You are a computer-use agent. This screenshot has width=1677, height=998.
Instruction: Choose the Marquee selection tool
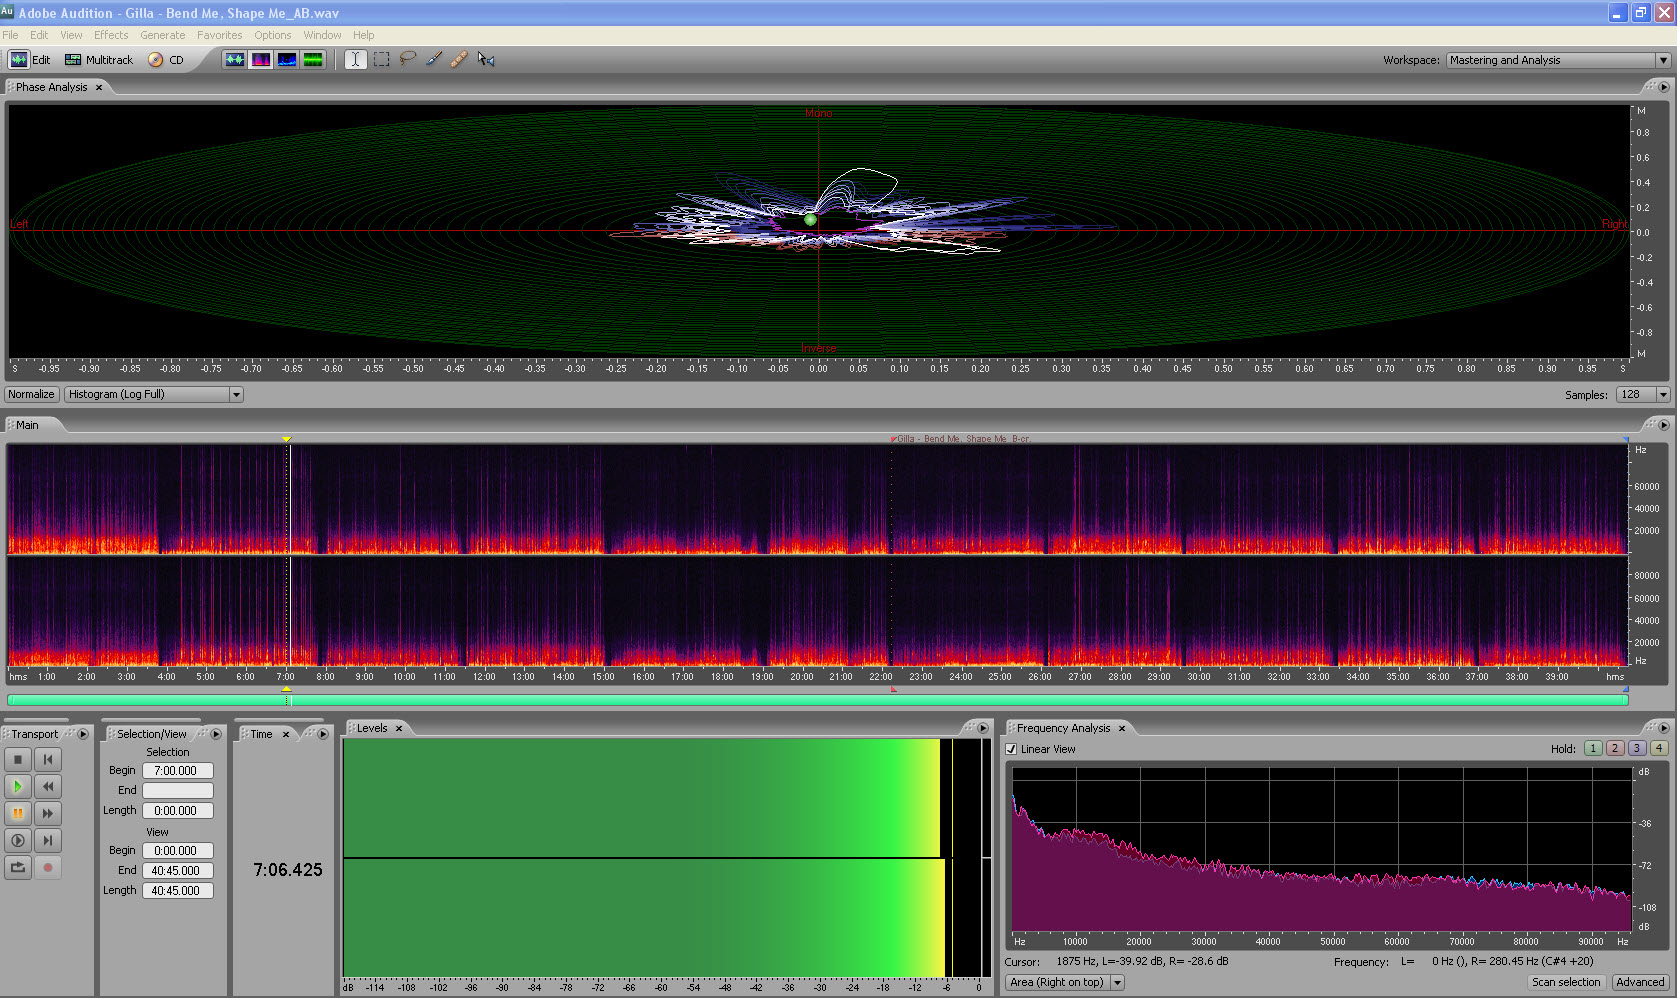point(382,59)
